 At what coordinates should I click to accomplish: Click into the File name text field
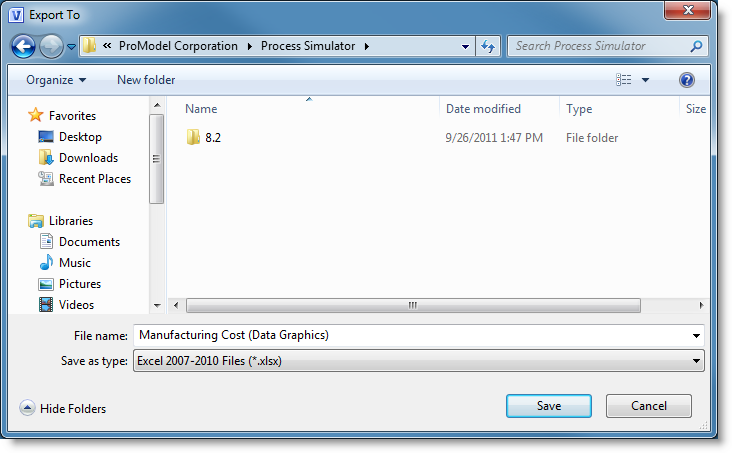419,335
